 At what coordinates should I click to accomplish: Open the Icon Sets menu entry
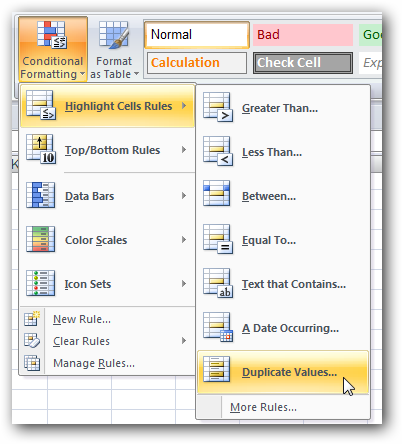pos(107,284)
